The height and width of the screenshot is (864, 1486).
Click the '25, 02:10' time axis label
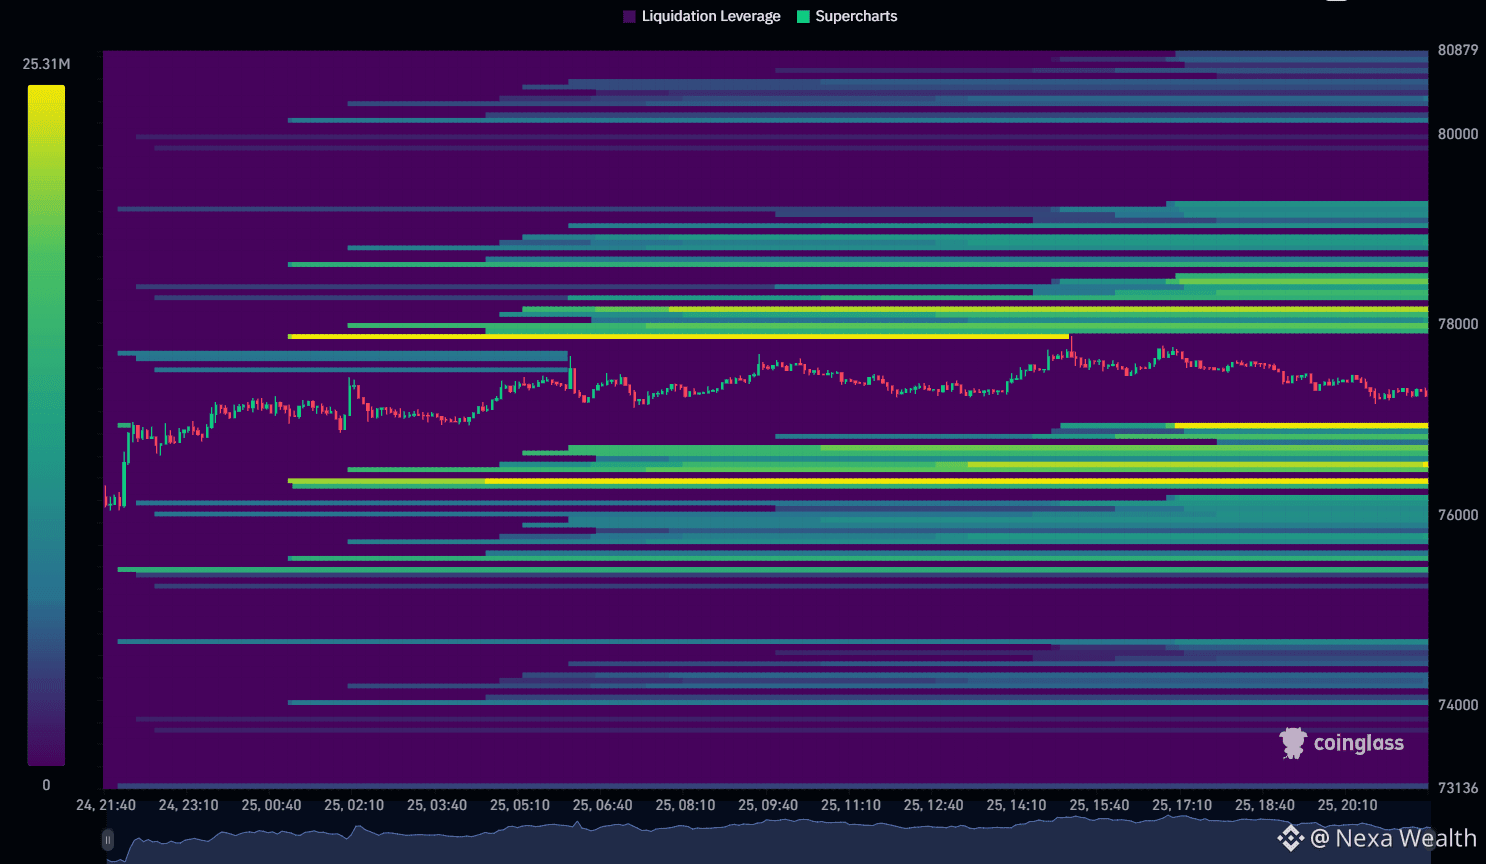pos(354,805)
